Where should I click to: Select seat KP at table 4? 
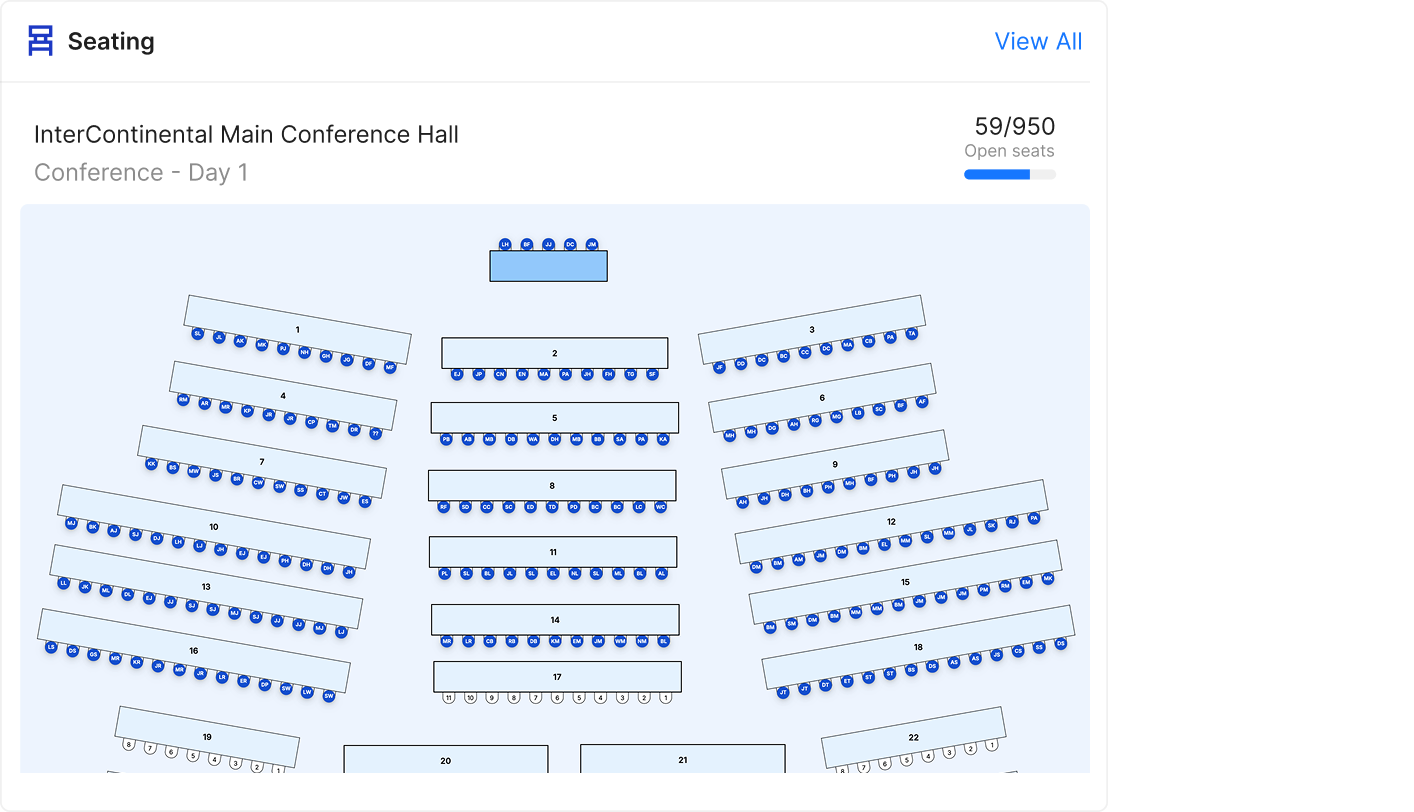(x=247, y=410)
